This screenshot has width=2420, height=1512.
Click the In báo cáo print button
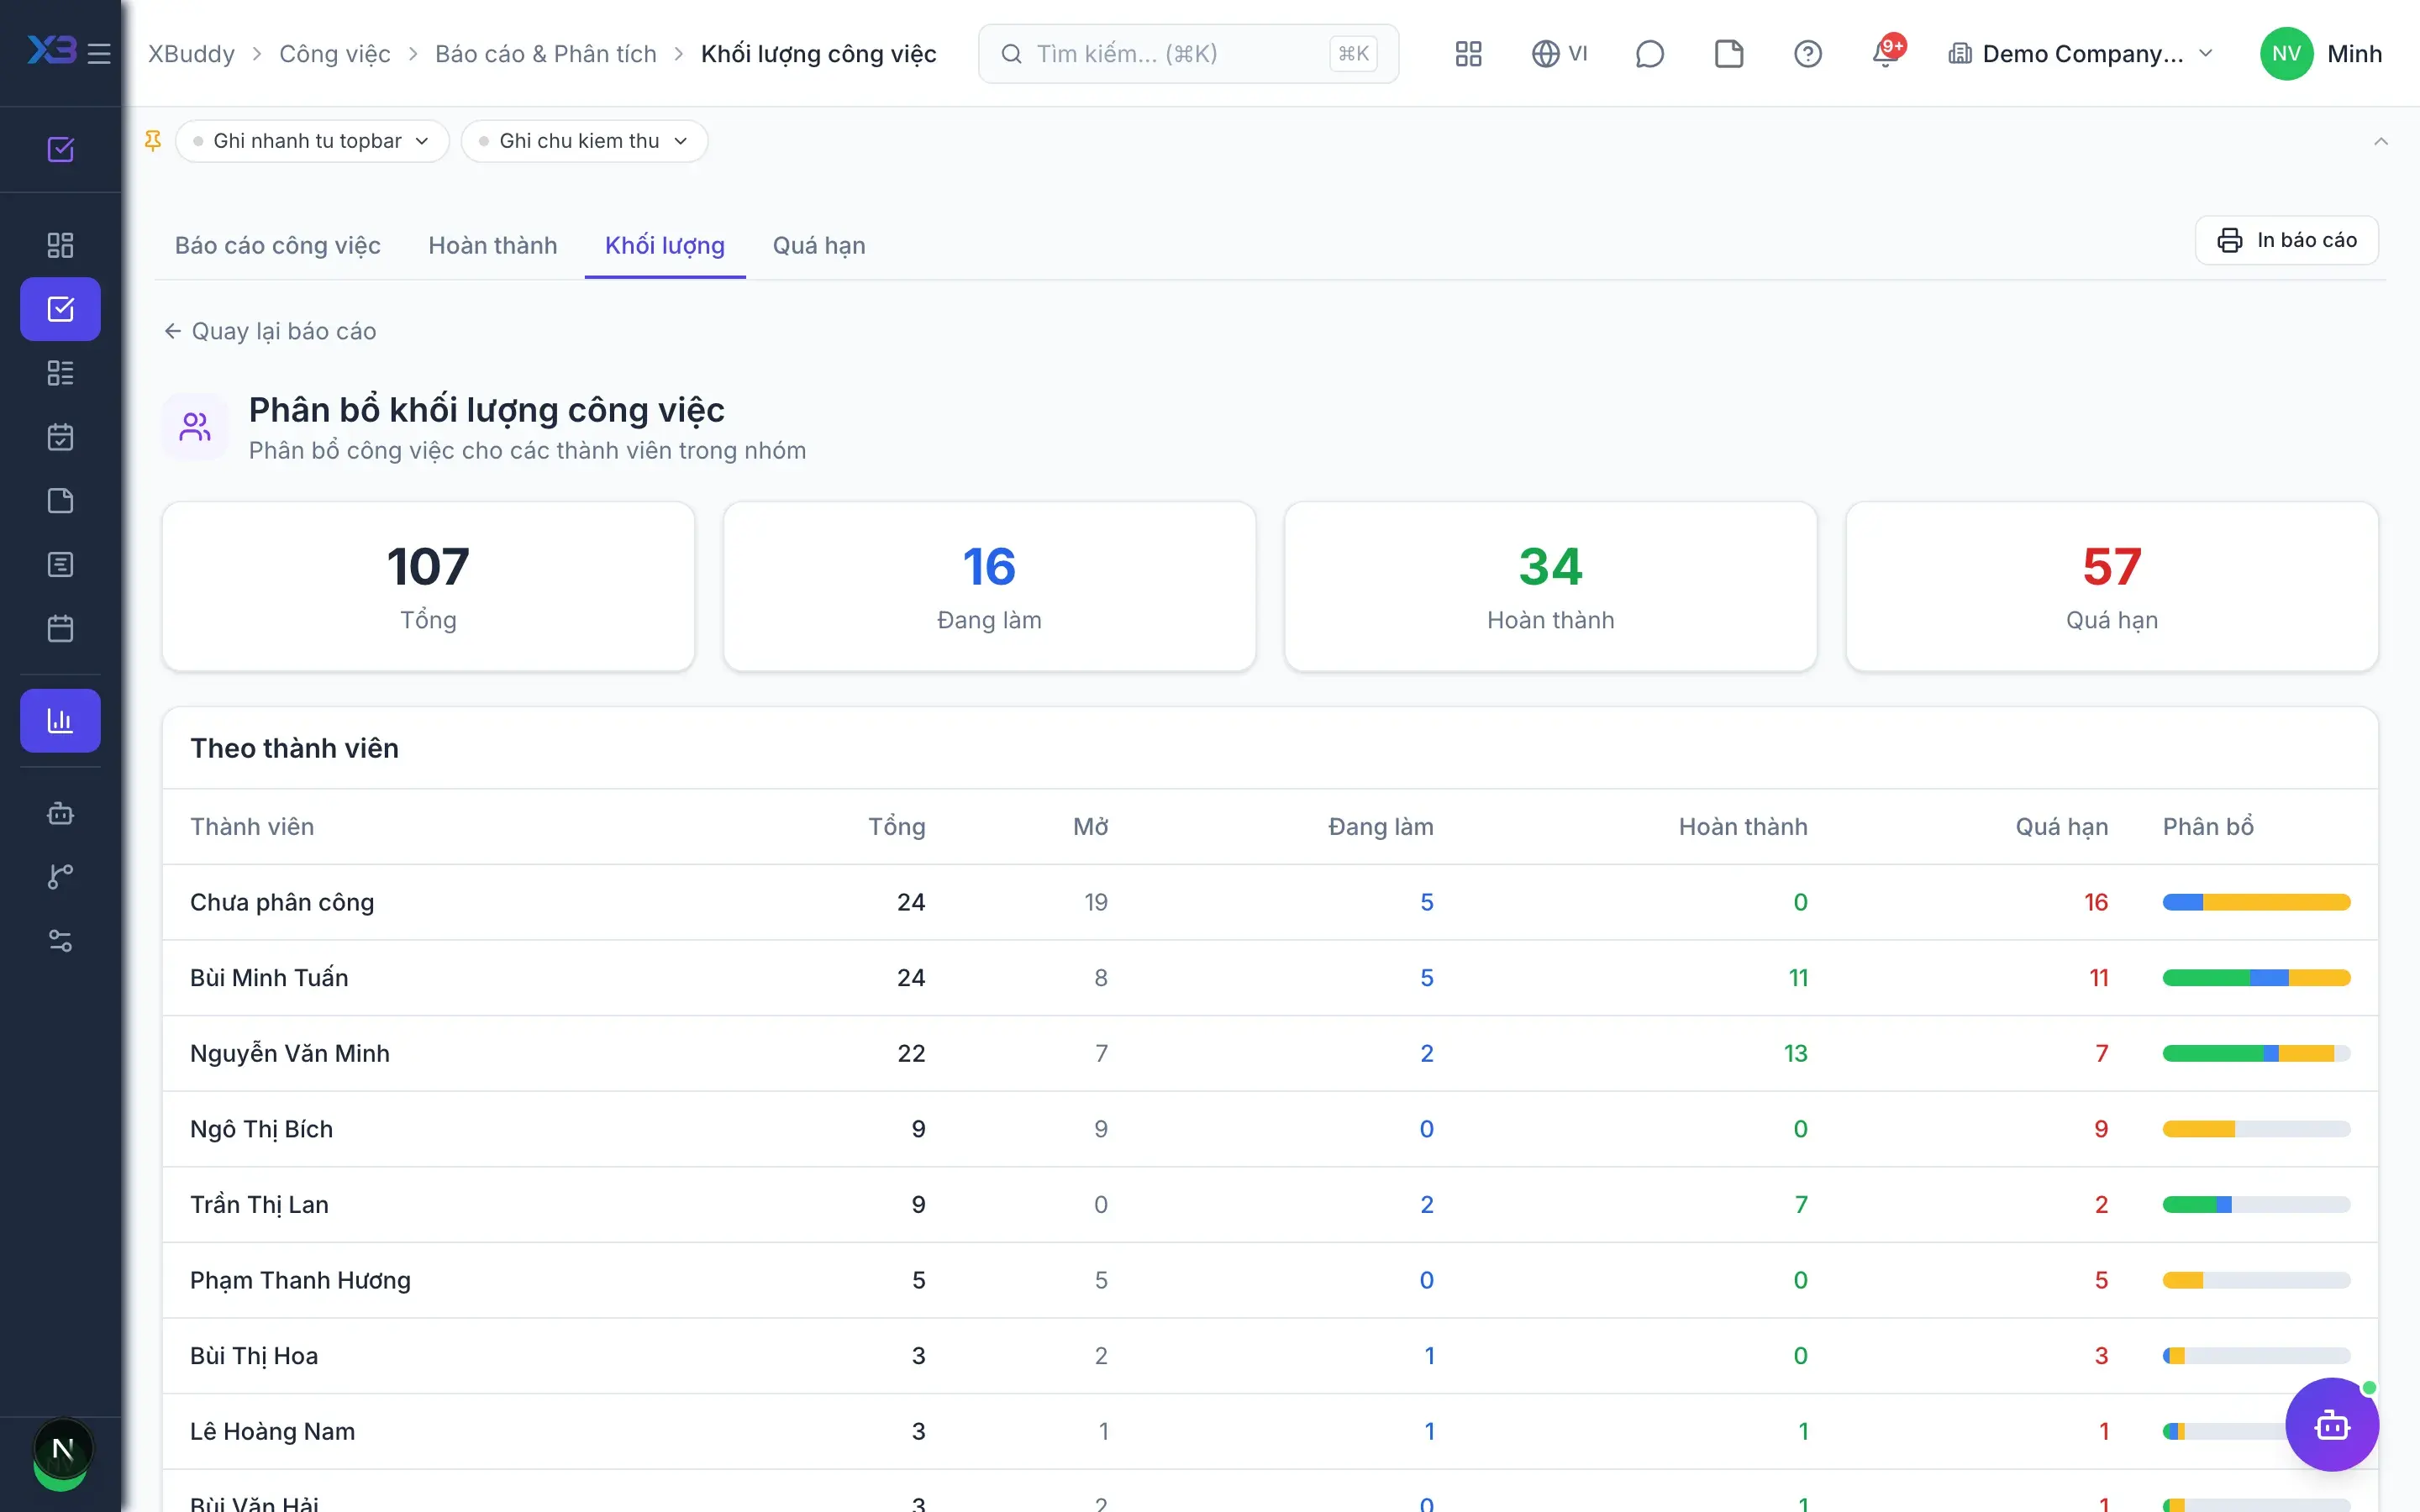click(x=2286, y=240)
